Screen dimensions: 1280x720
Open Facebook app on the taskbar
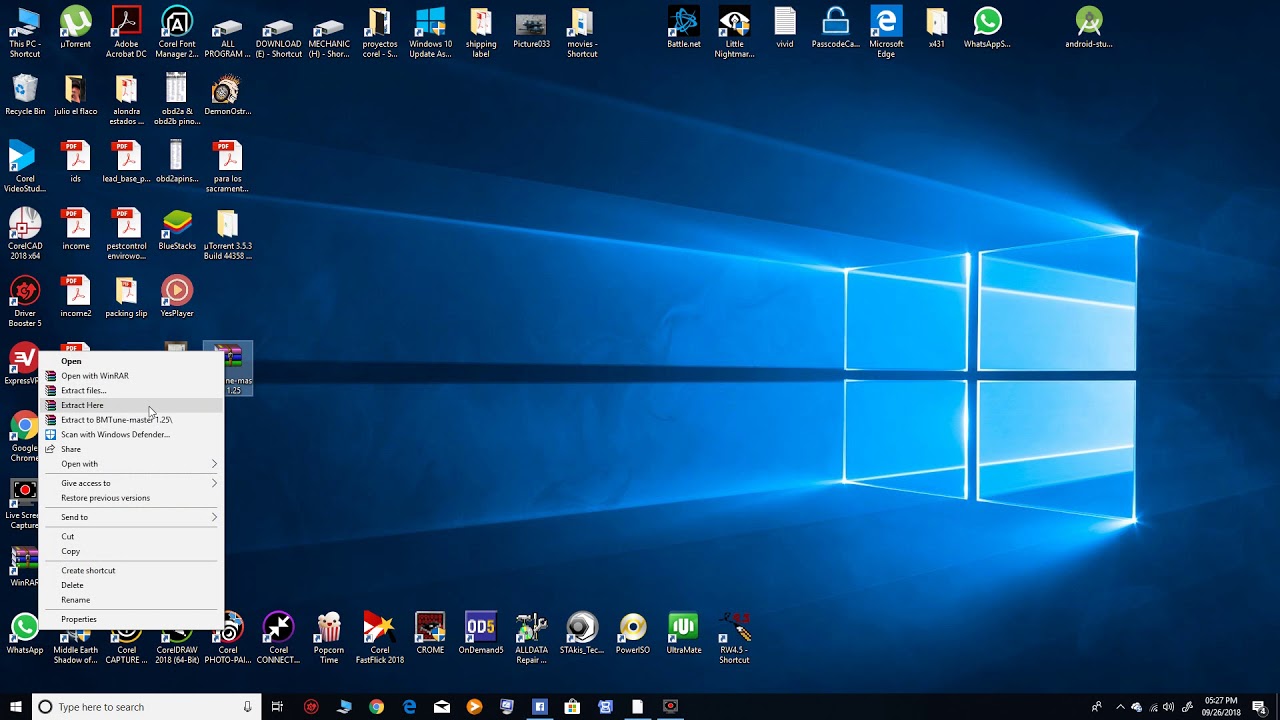(x=540, y=707)
